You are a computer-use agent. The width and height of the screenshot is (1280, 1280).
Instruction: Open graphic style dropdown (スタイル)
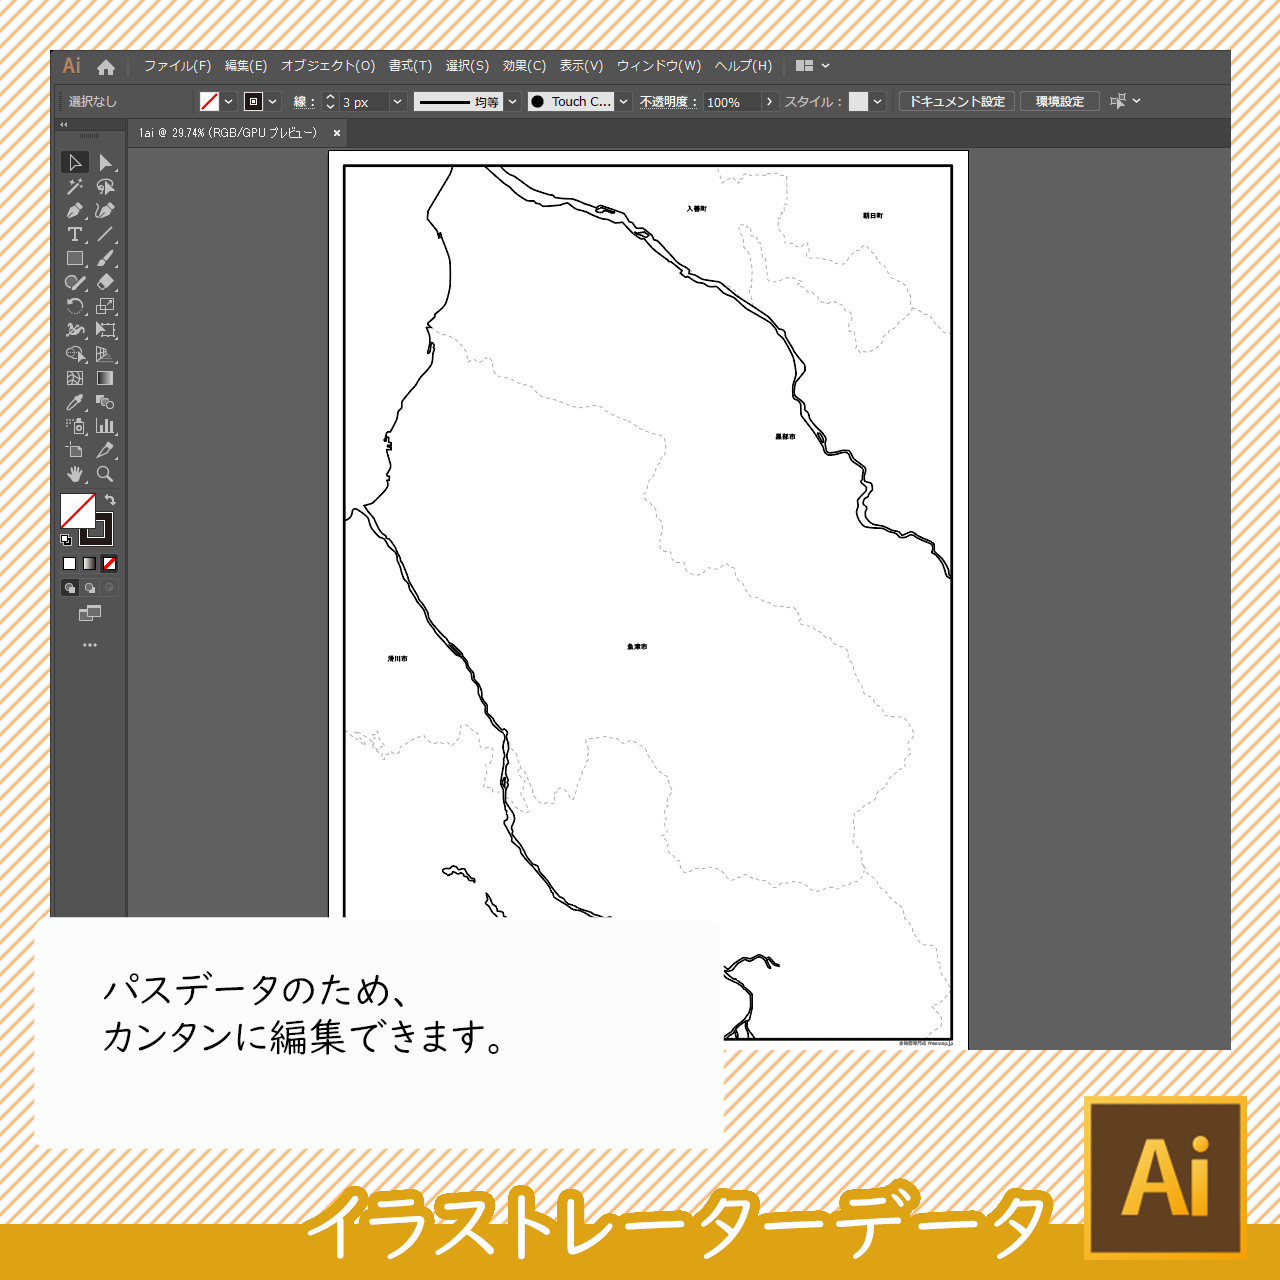pos(877,102)
